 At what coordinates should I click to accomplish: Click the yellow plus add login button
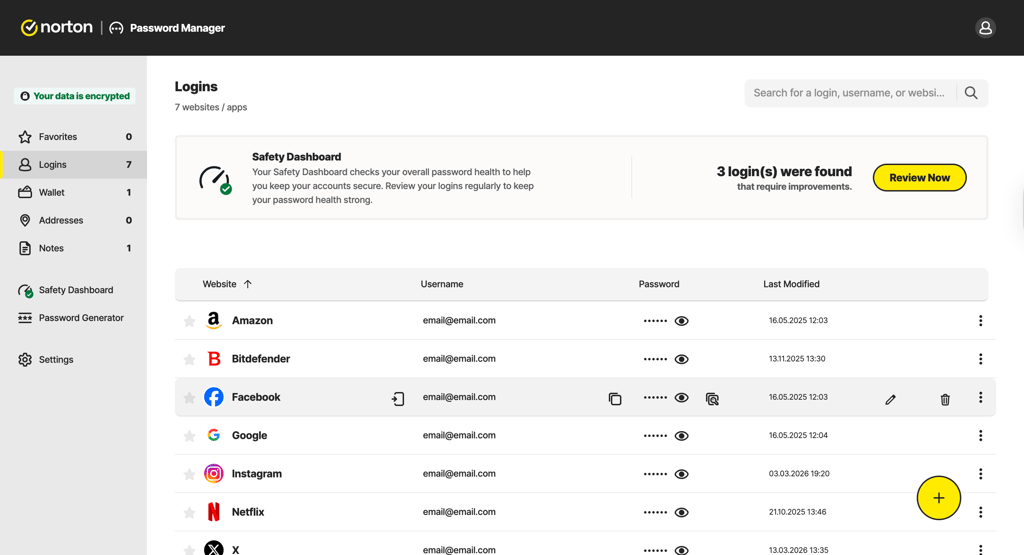pyautogui.click(x=938, y=498)
